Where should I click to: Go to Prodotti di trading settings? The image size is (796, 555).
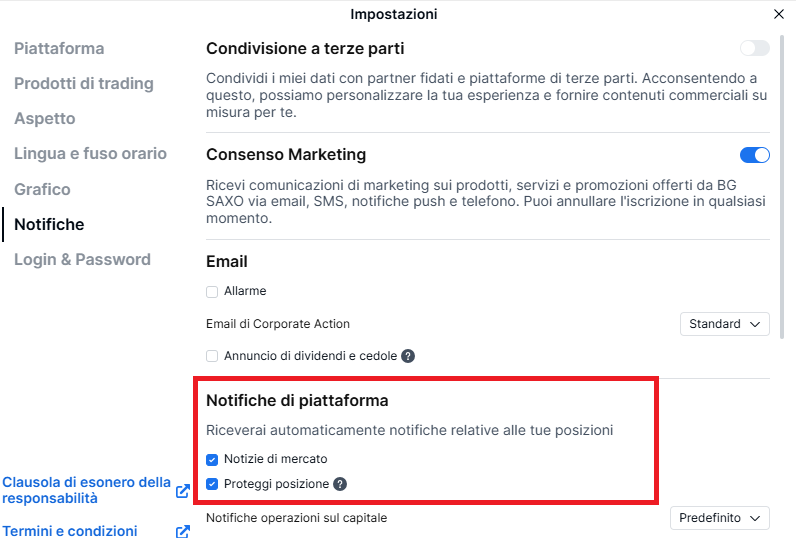84,84
